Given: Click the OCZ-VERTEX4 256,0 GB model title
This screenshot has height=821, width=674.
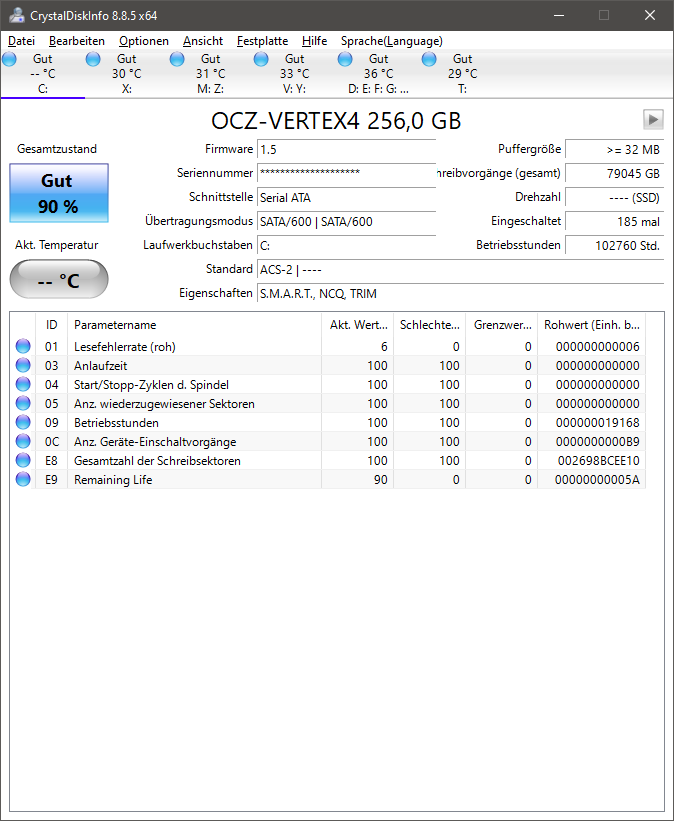Looking at the screenshot, I should (336, 121).
